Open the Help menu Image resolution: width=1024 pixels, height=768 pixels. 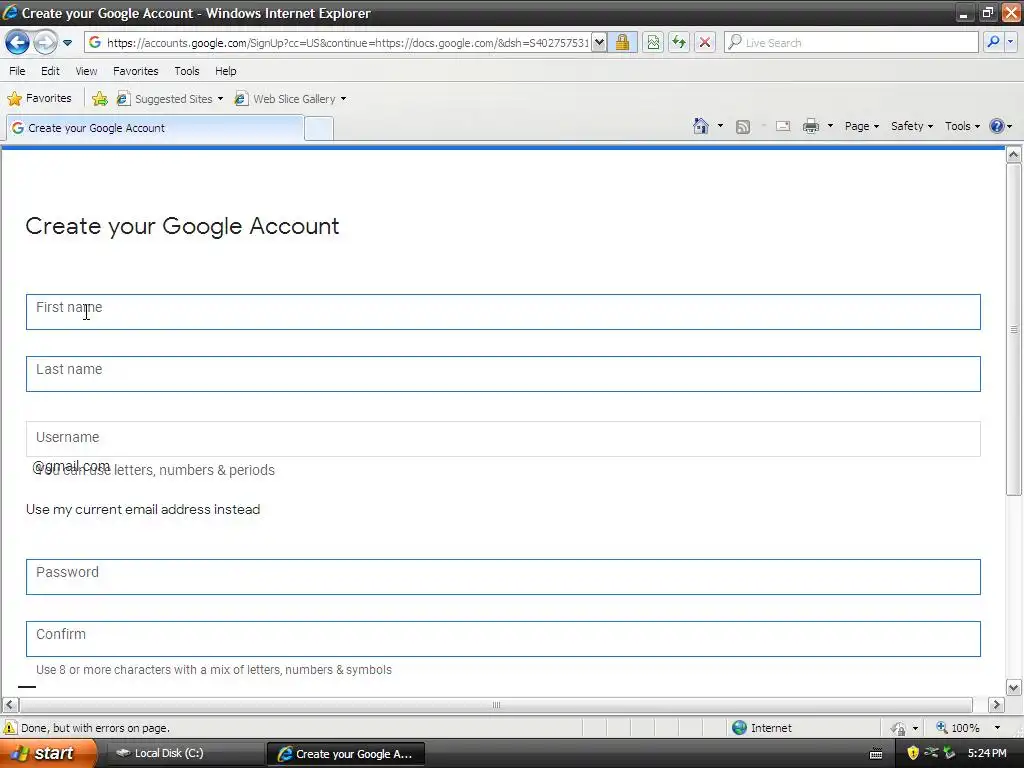click(226, 71)
